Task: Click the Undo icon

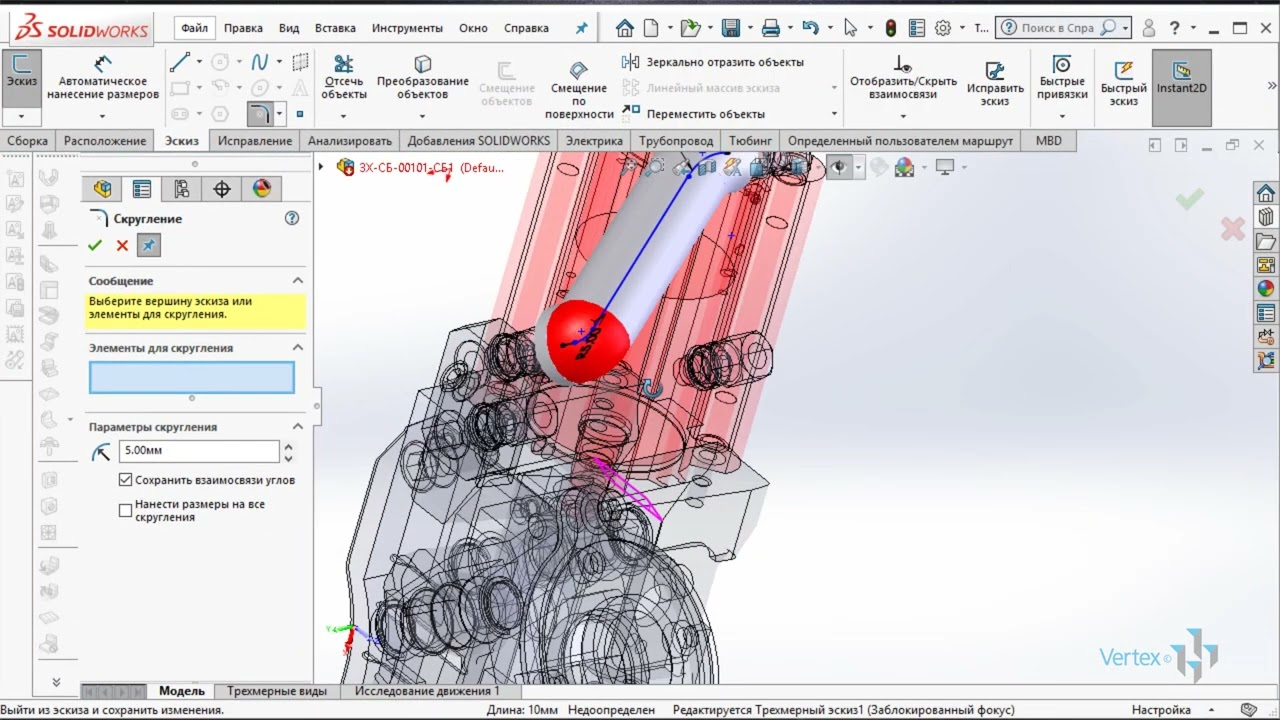Action: 810,28
